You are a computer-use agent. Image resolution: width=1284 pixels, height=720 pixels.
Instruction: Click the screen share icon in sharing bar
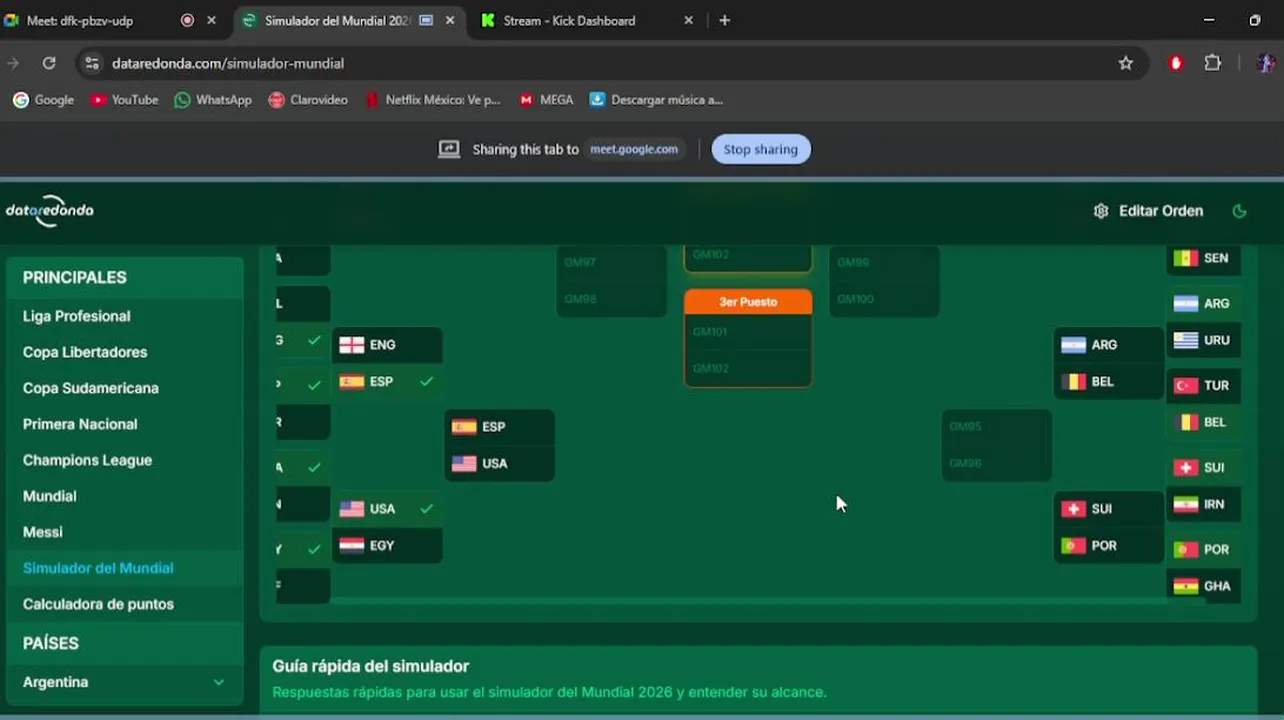pyautogui.click(x=449, y=149)
